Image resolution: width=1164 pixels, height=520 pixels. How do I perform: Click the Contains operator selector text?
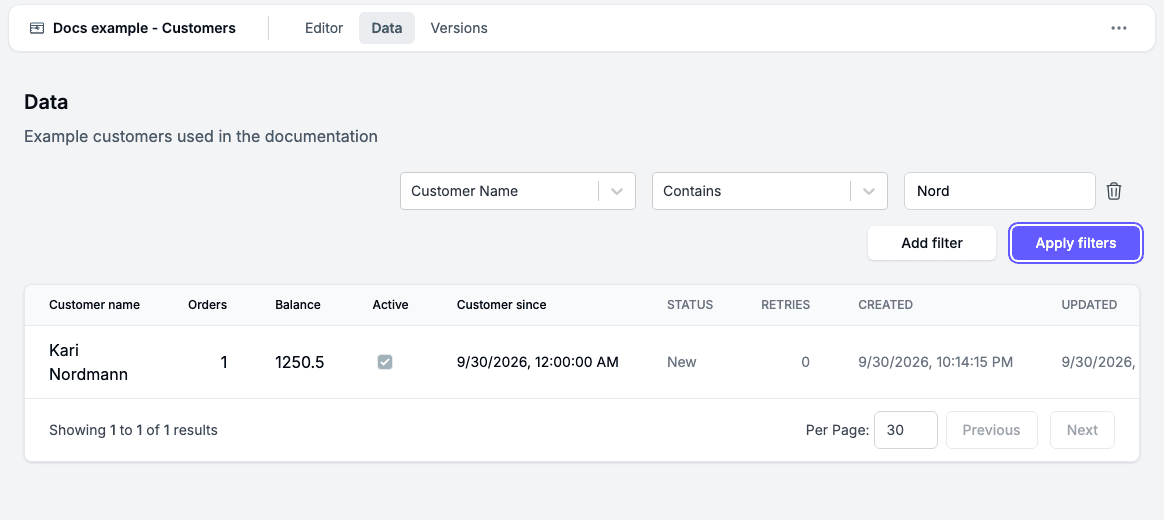(692, 191)
